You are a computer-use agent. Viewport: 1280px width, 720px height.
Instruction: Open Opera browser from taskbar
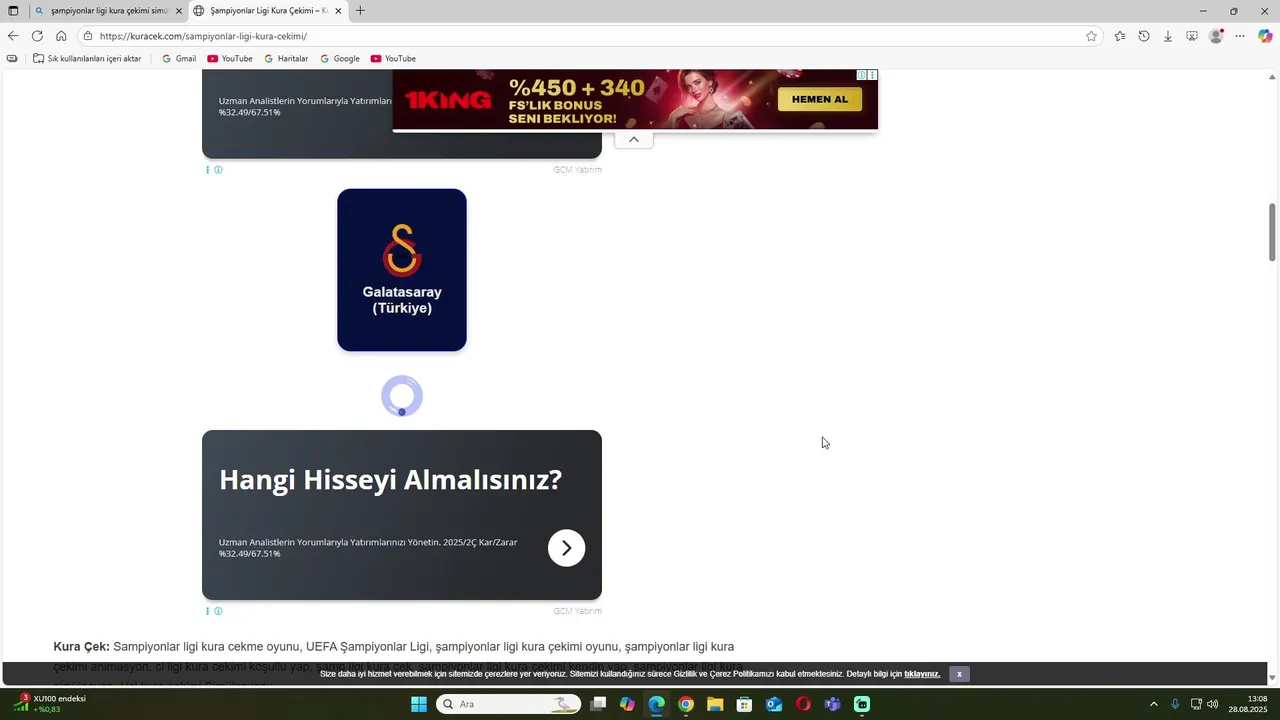pos(803,704)
